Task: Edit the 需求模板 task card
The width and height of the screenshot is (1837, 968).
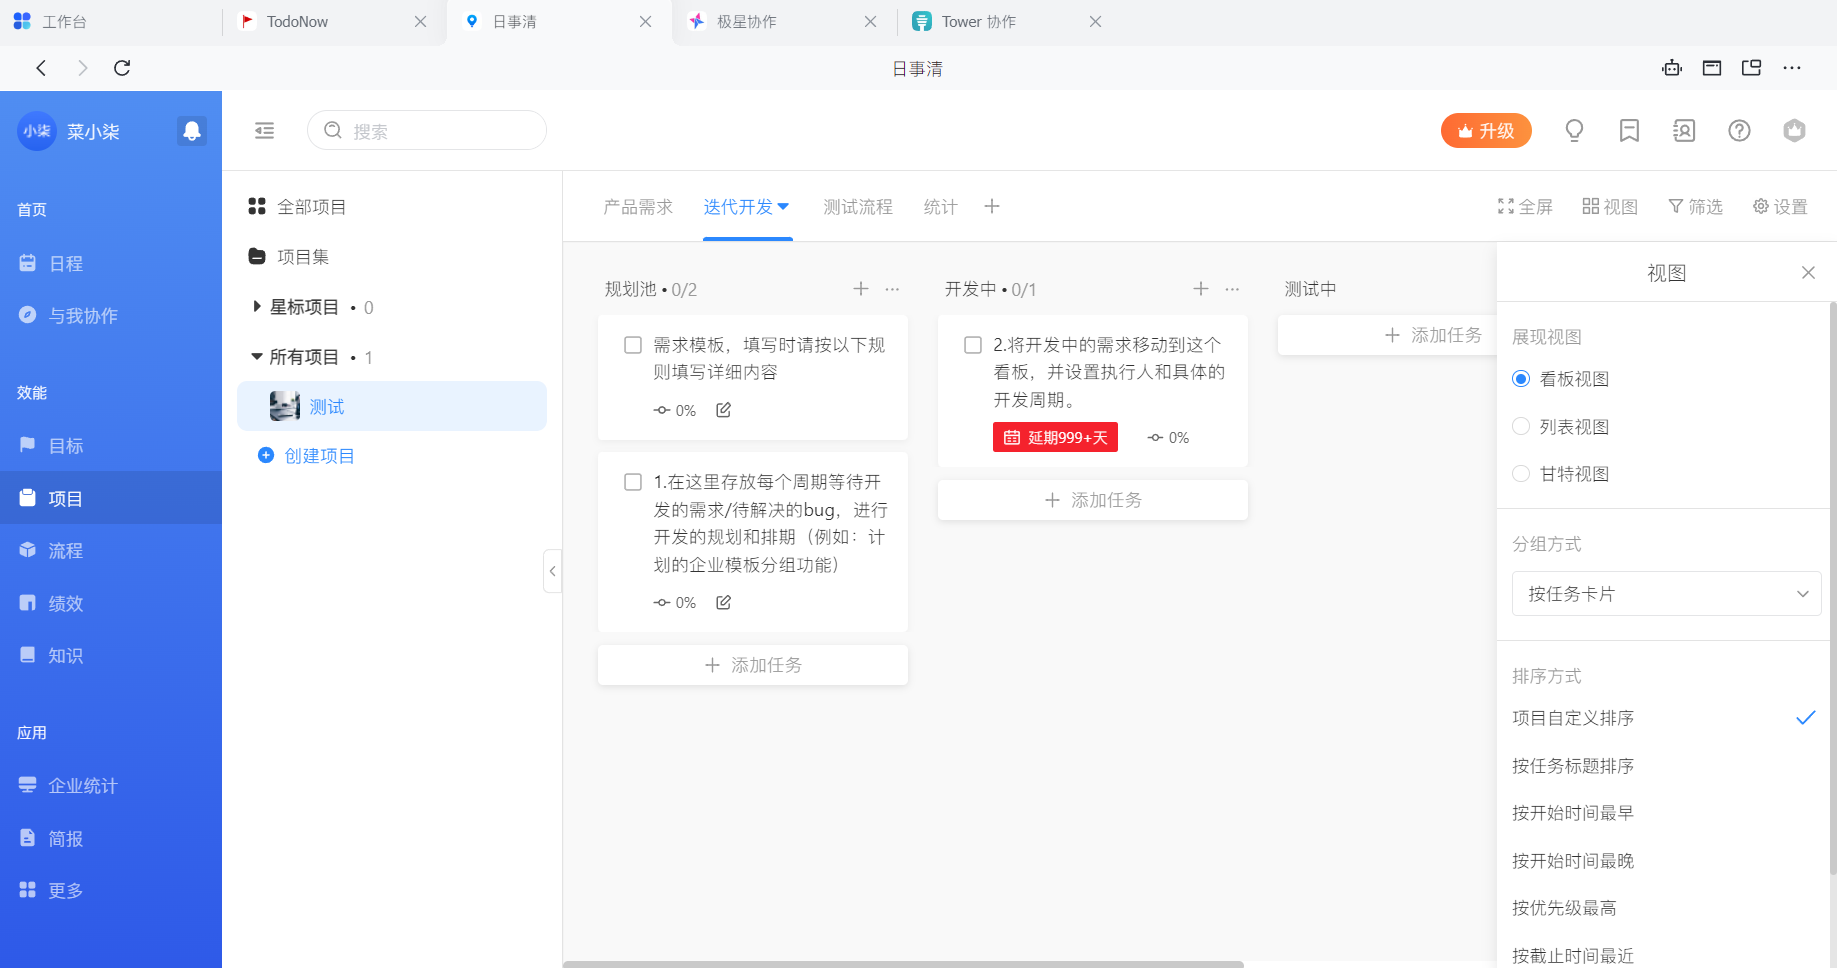Action: pyautogui.click(x=723, y=410)
